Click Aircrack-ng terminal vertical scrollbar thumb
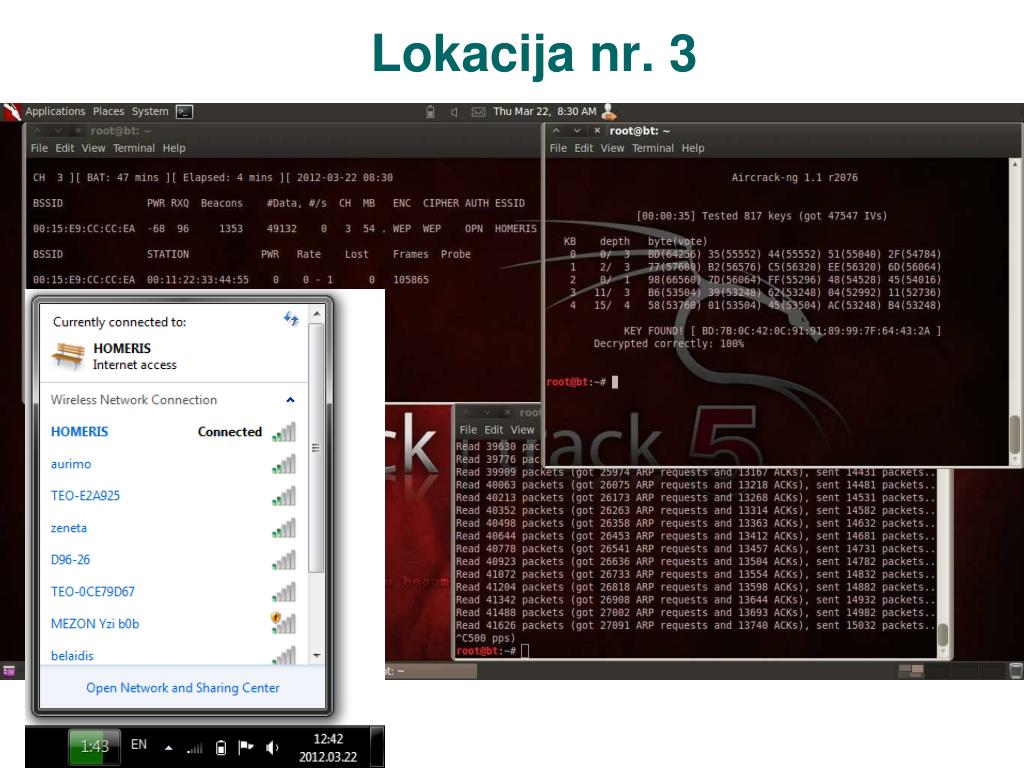Viewport: 1024px width, 768px height. click(1014, 434)
